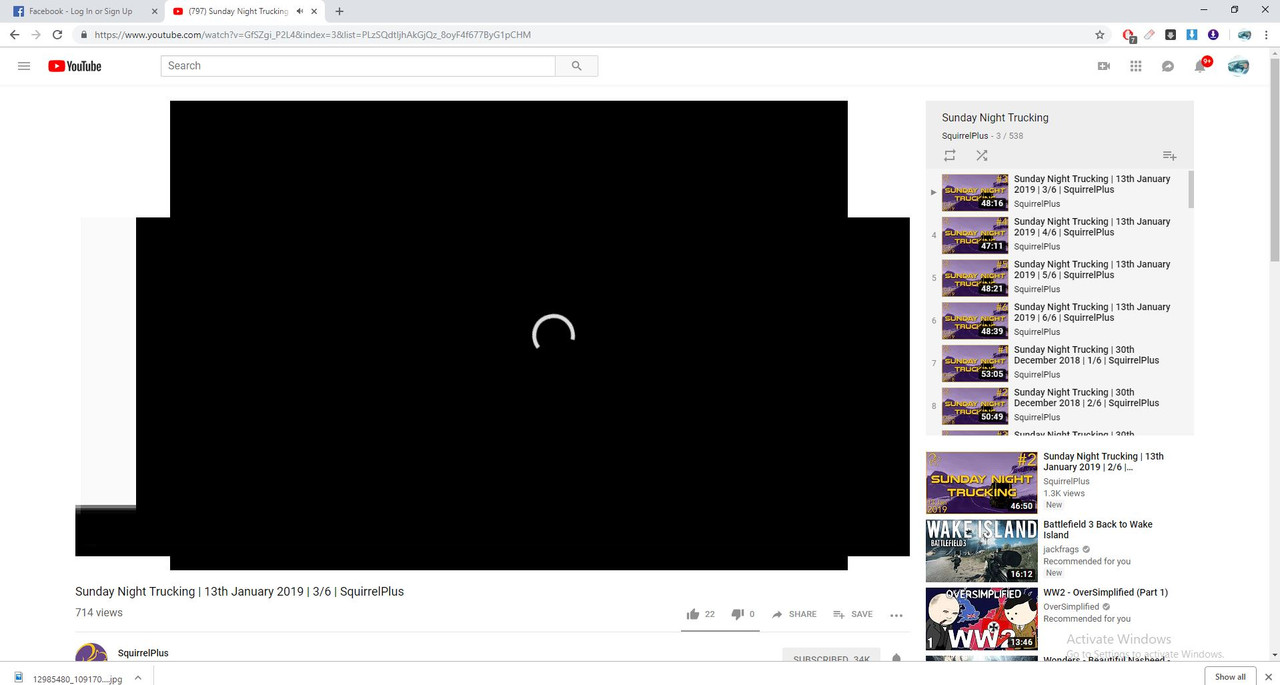Screen dimensions: 1280x685
Task: Open a new browser tab
Action: point(339,11)
